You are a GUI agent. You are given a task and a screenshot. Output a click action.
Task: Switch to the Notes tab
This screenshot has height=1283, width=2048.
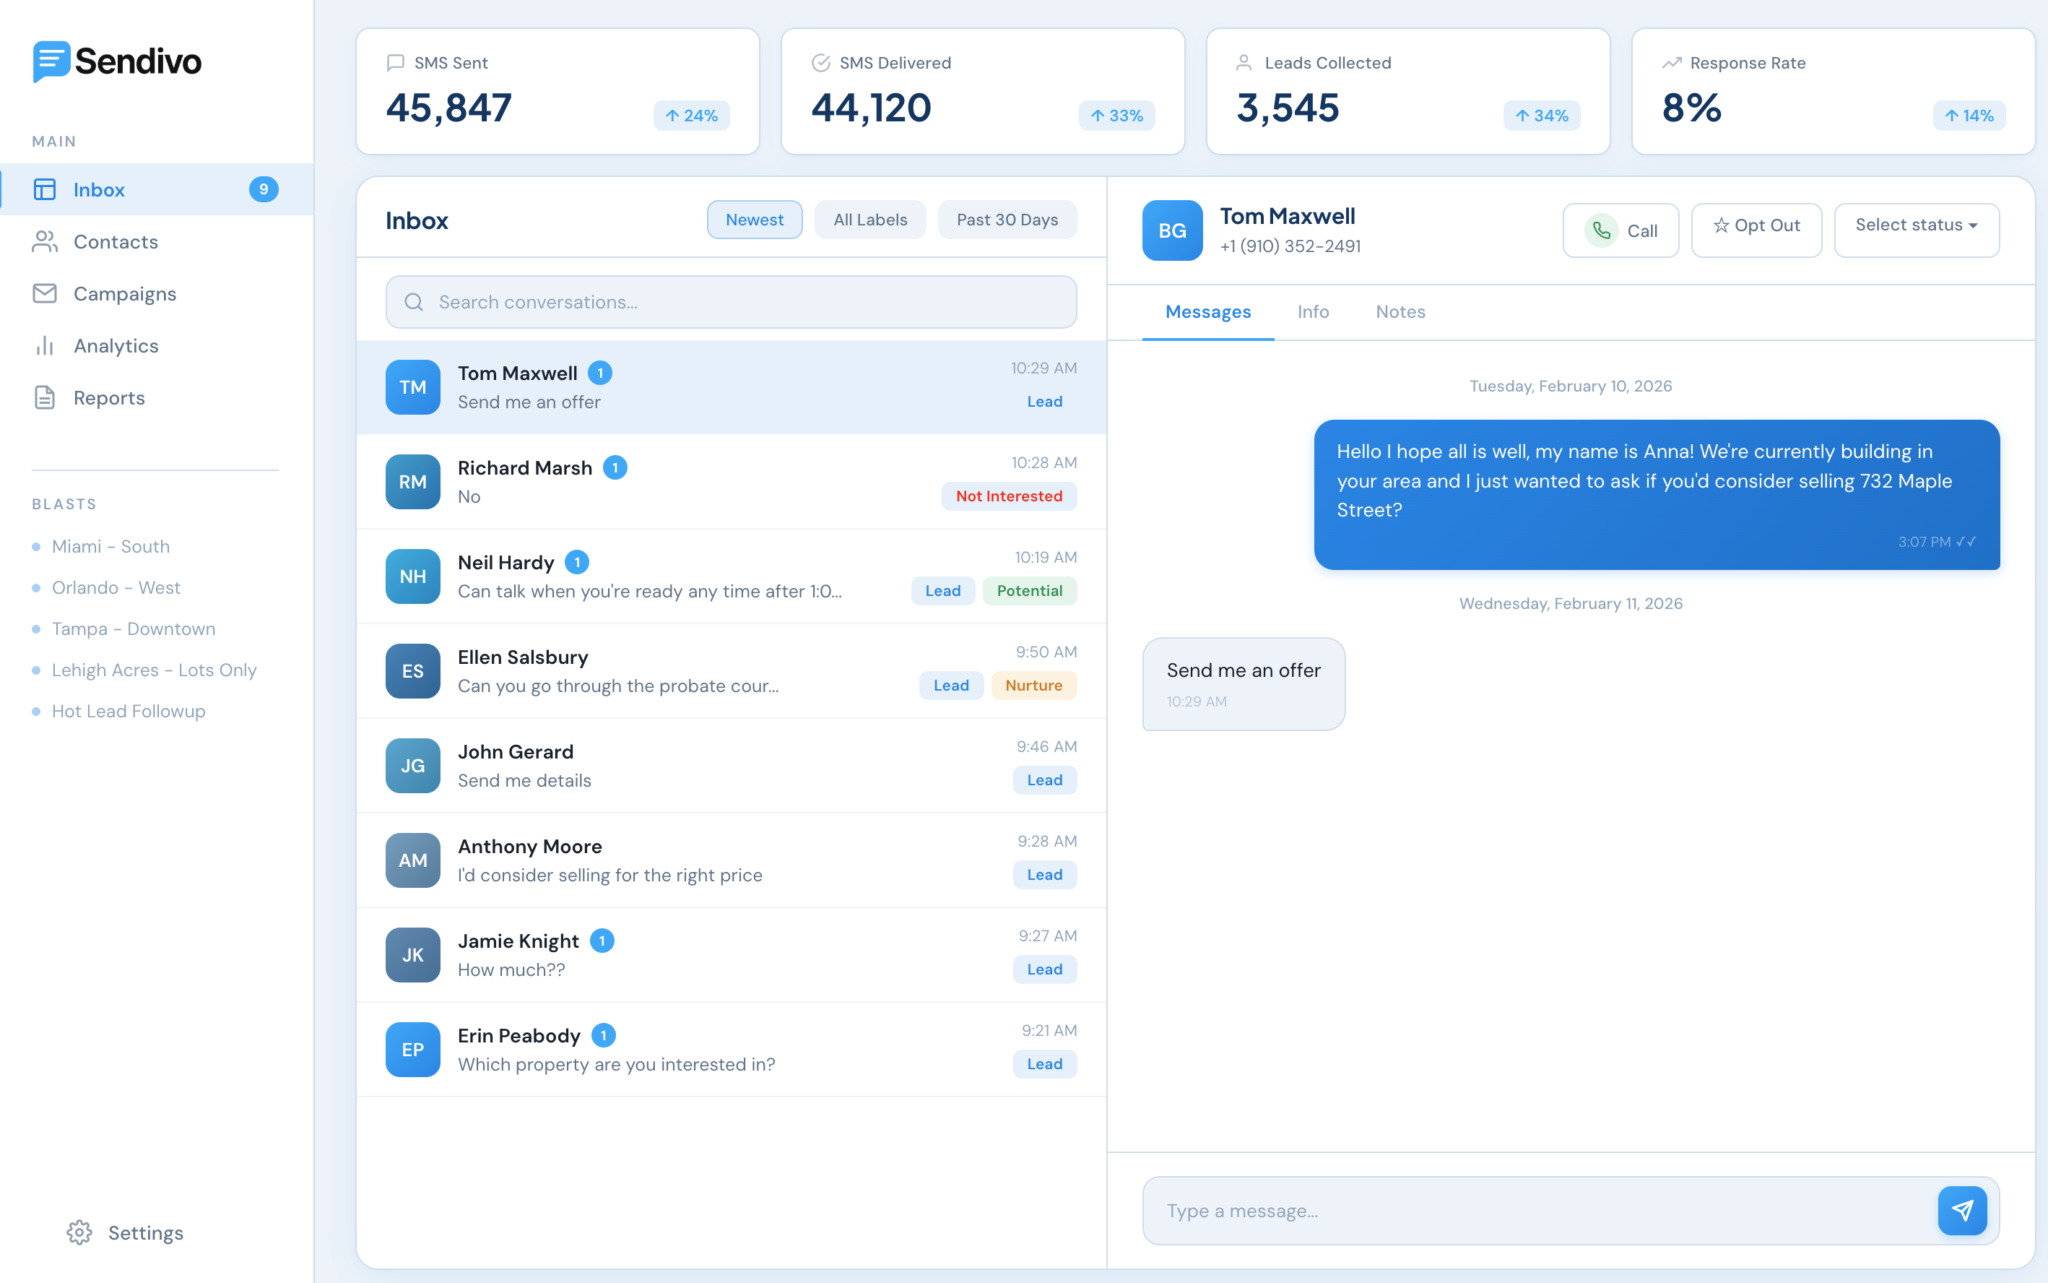point(1400,312)
